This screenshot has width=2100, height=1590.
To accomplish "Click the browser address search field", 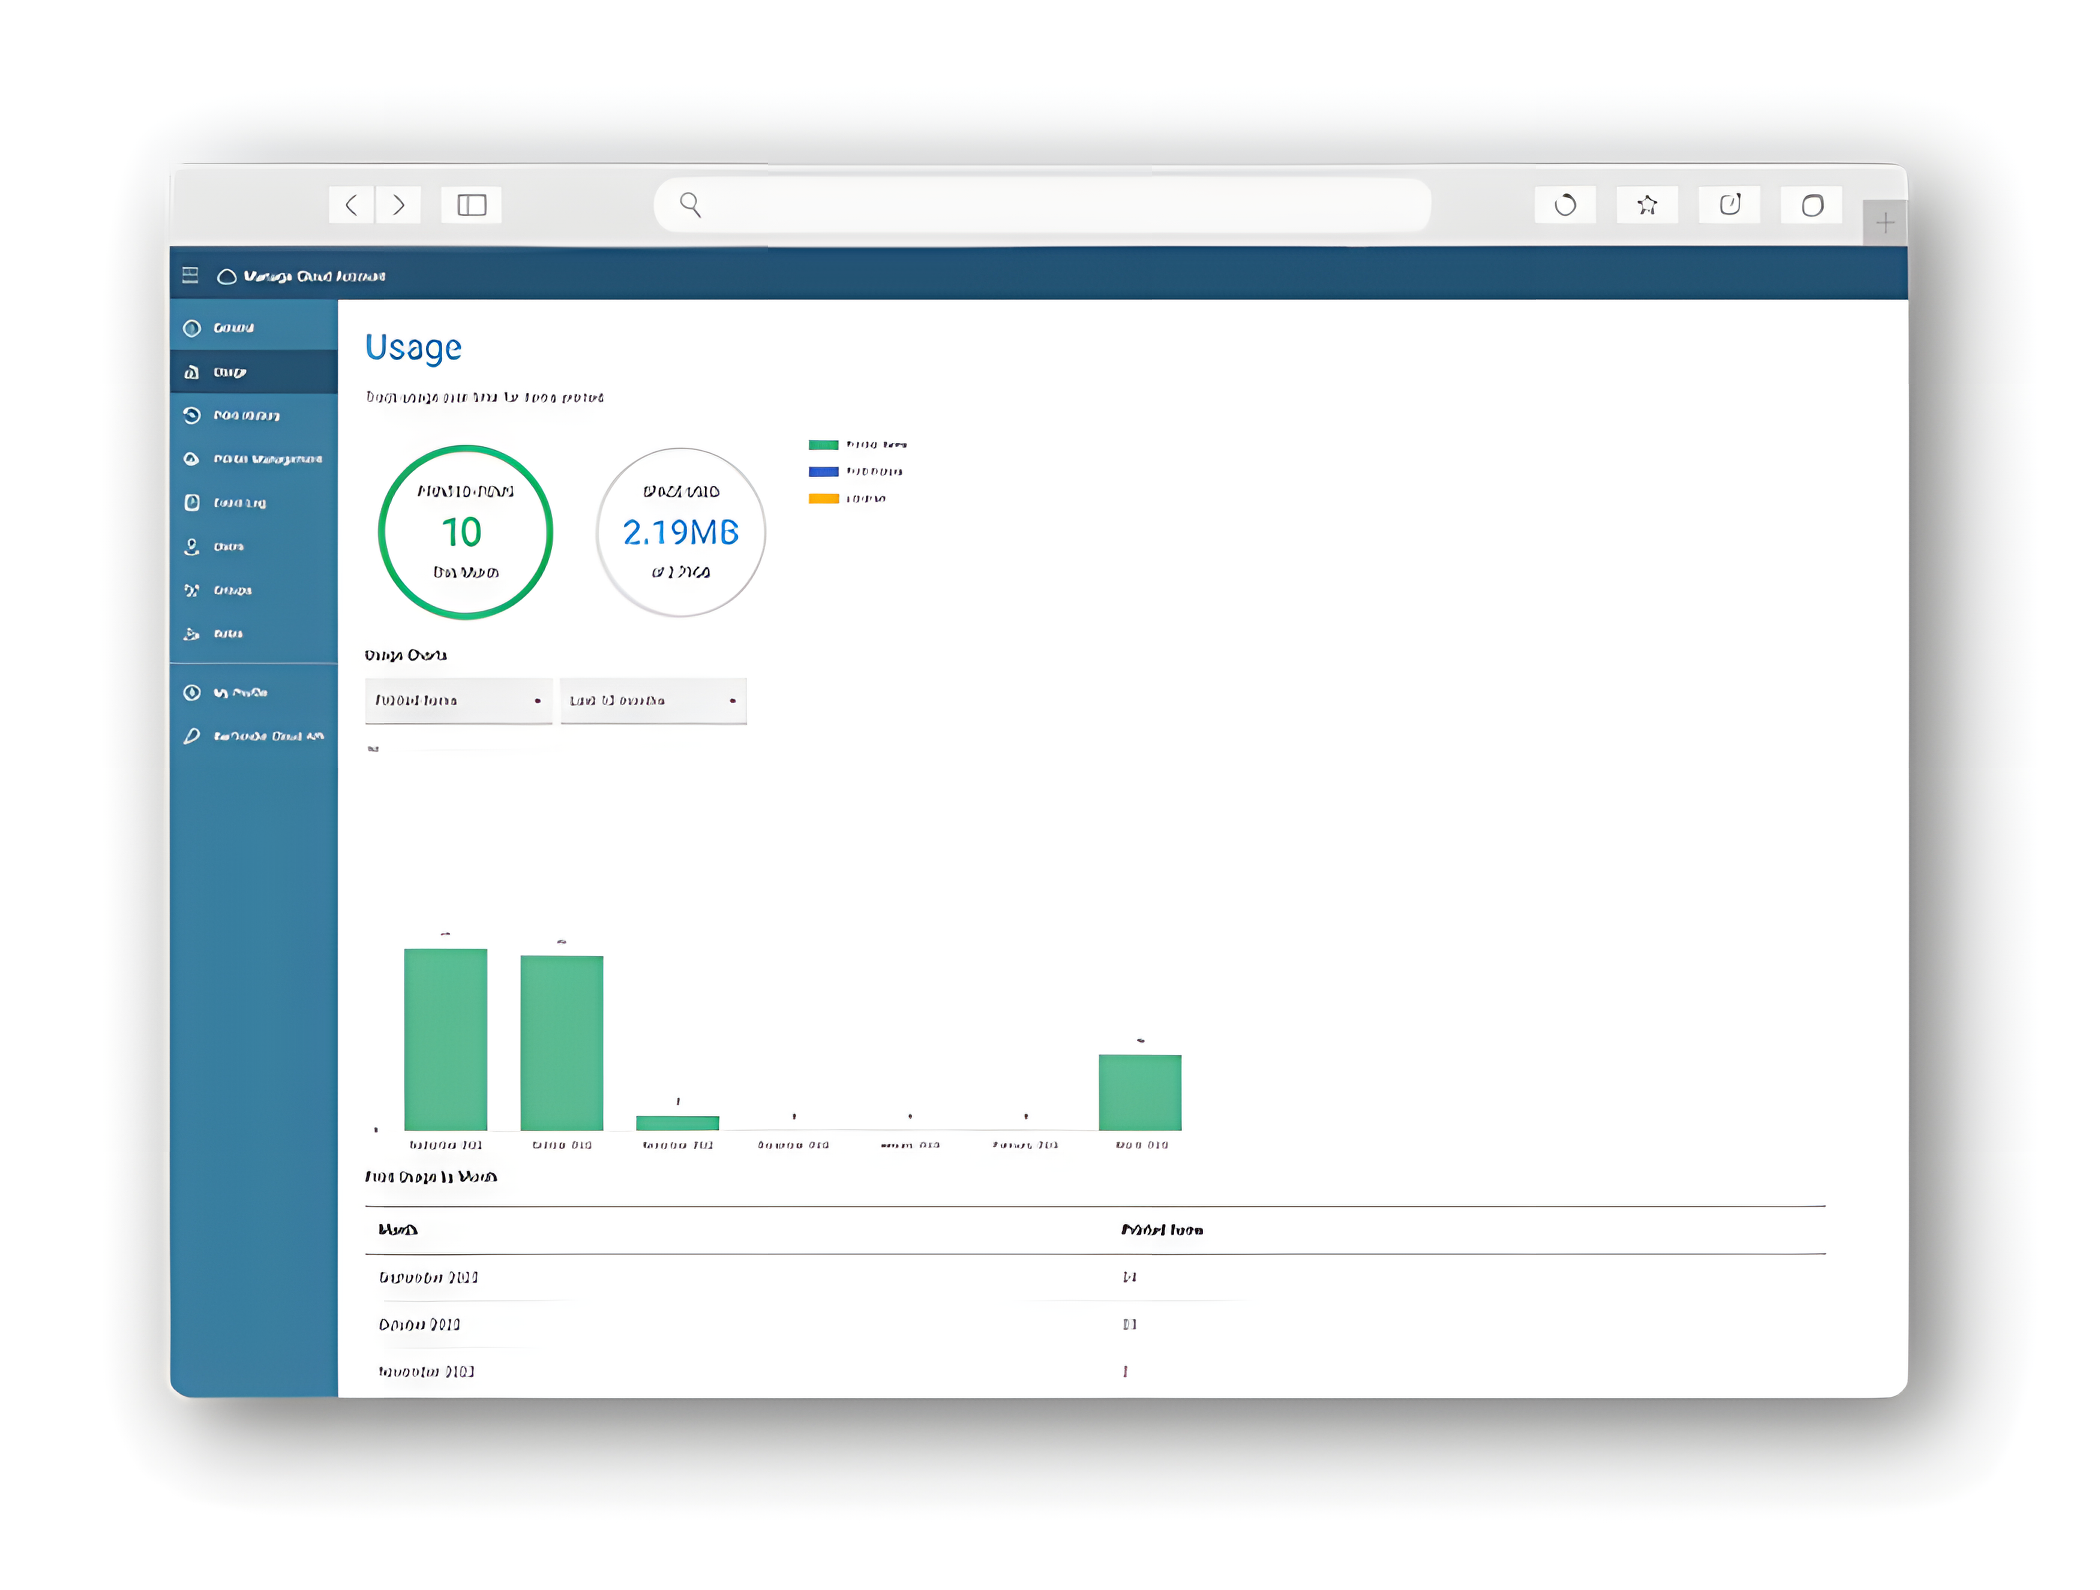I will click(x=1040, y=205).
